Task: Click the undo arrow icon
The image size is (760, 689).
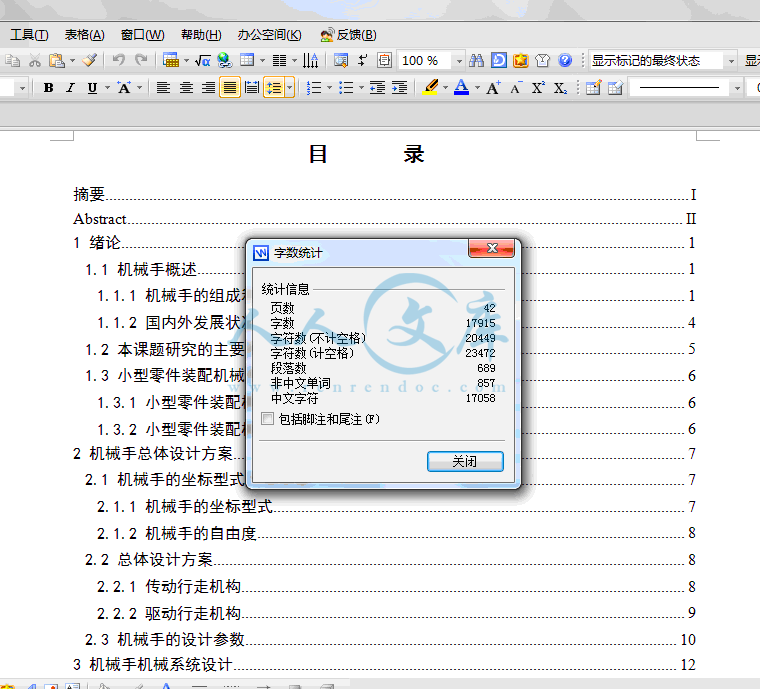Action: point(118,61)
